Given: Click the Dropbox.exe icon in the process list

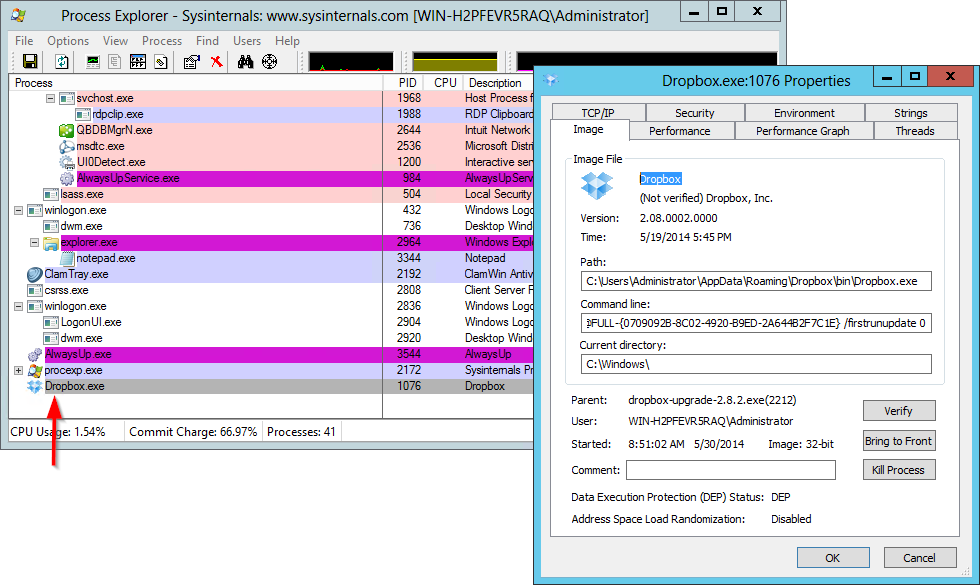Looking at the screenshot, I should click(35, 386).
